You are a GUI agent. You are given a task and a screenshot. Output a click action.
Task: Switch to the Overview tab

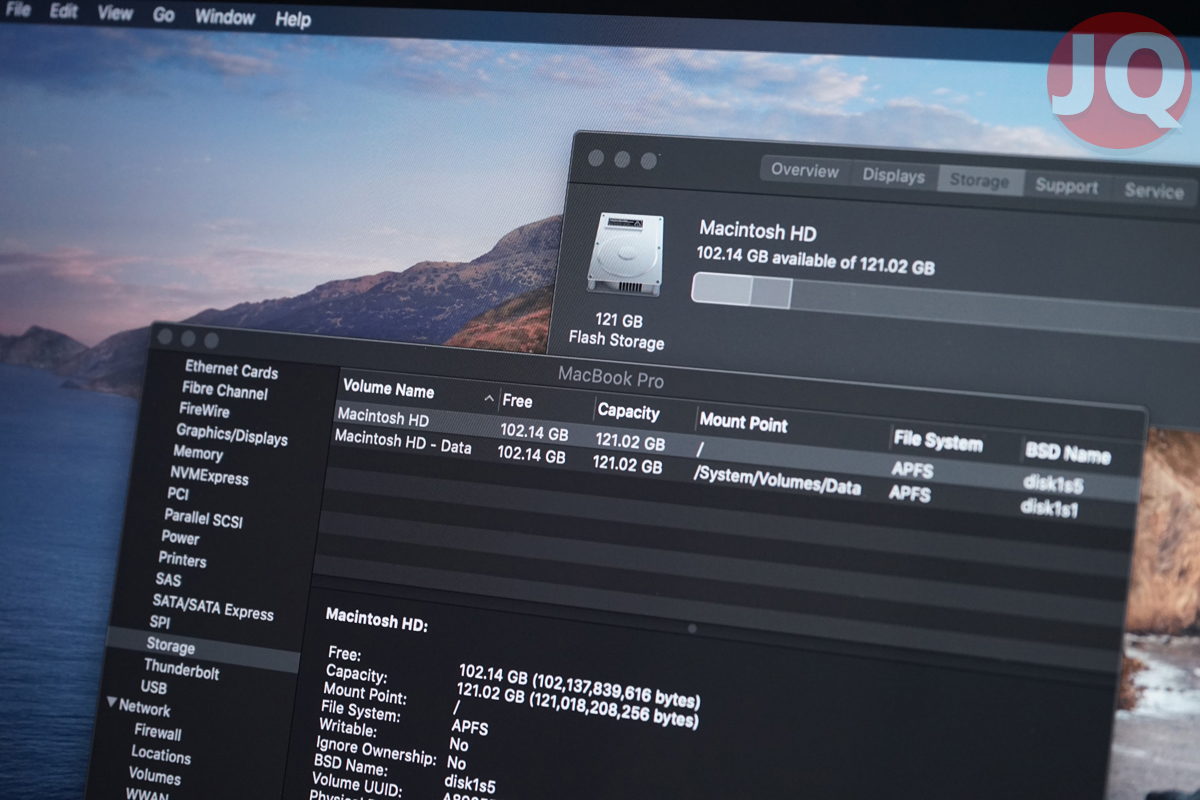coord(804,170)
